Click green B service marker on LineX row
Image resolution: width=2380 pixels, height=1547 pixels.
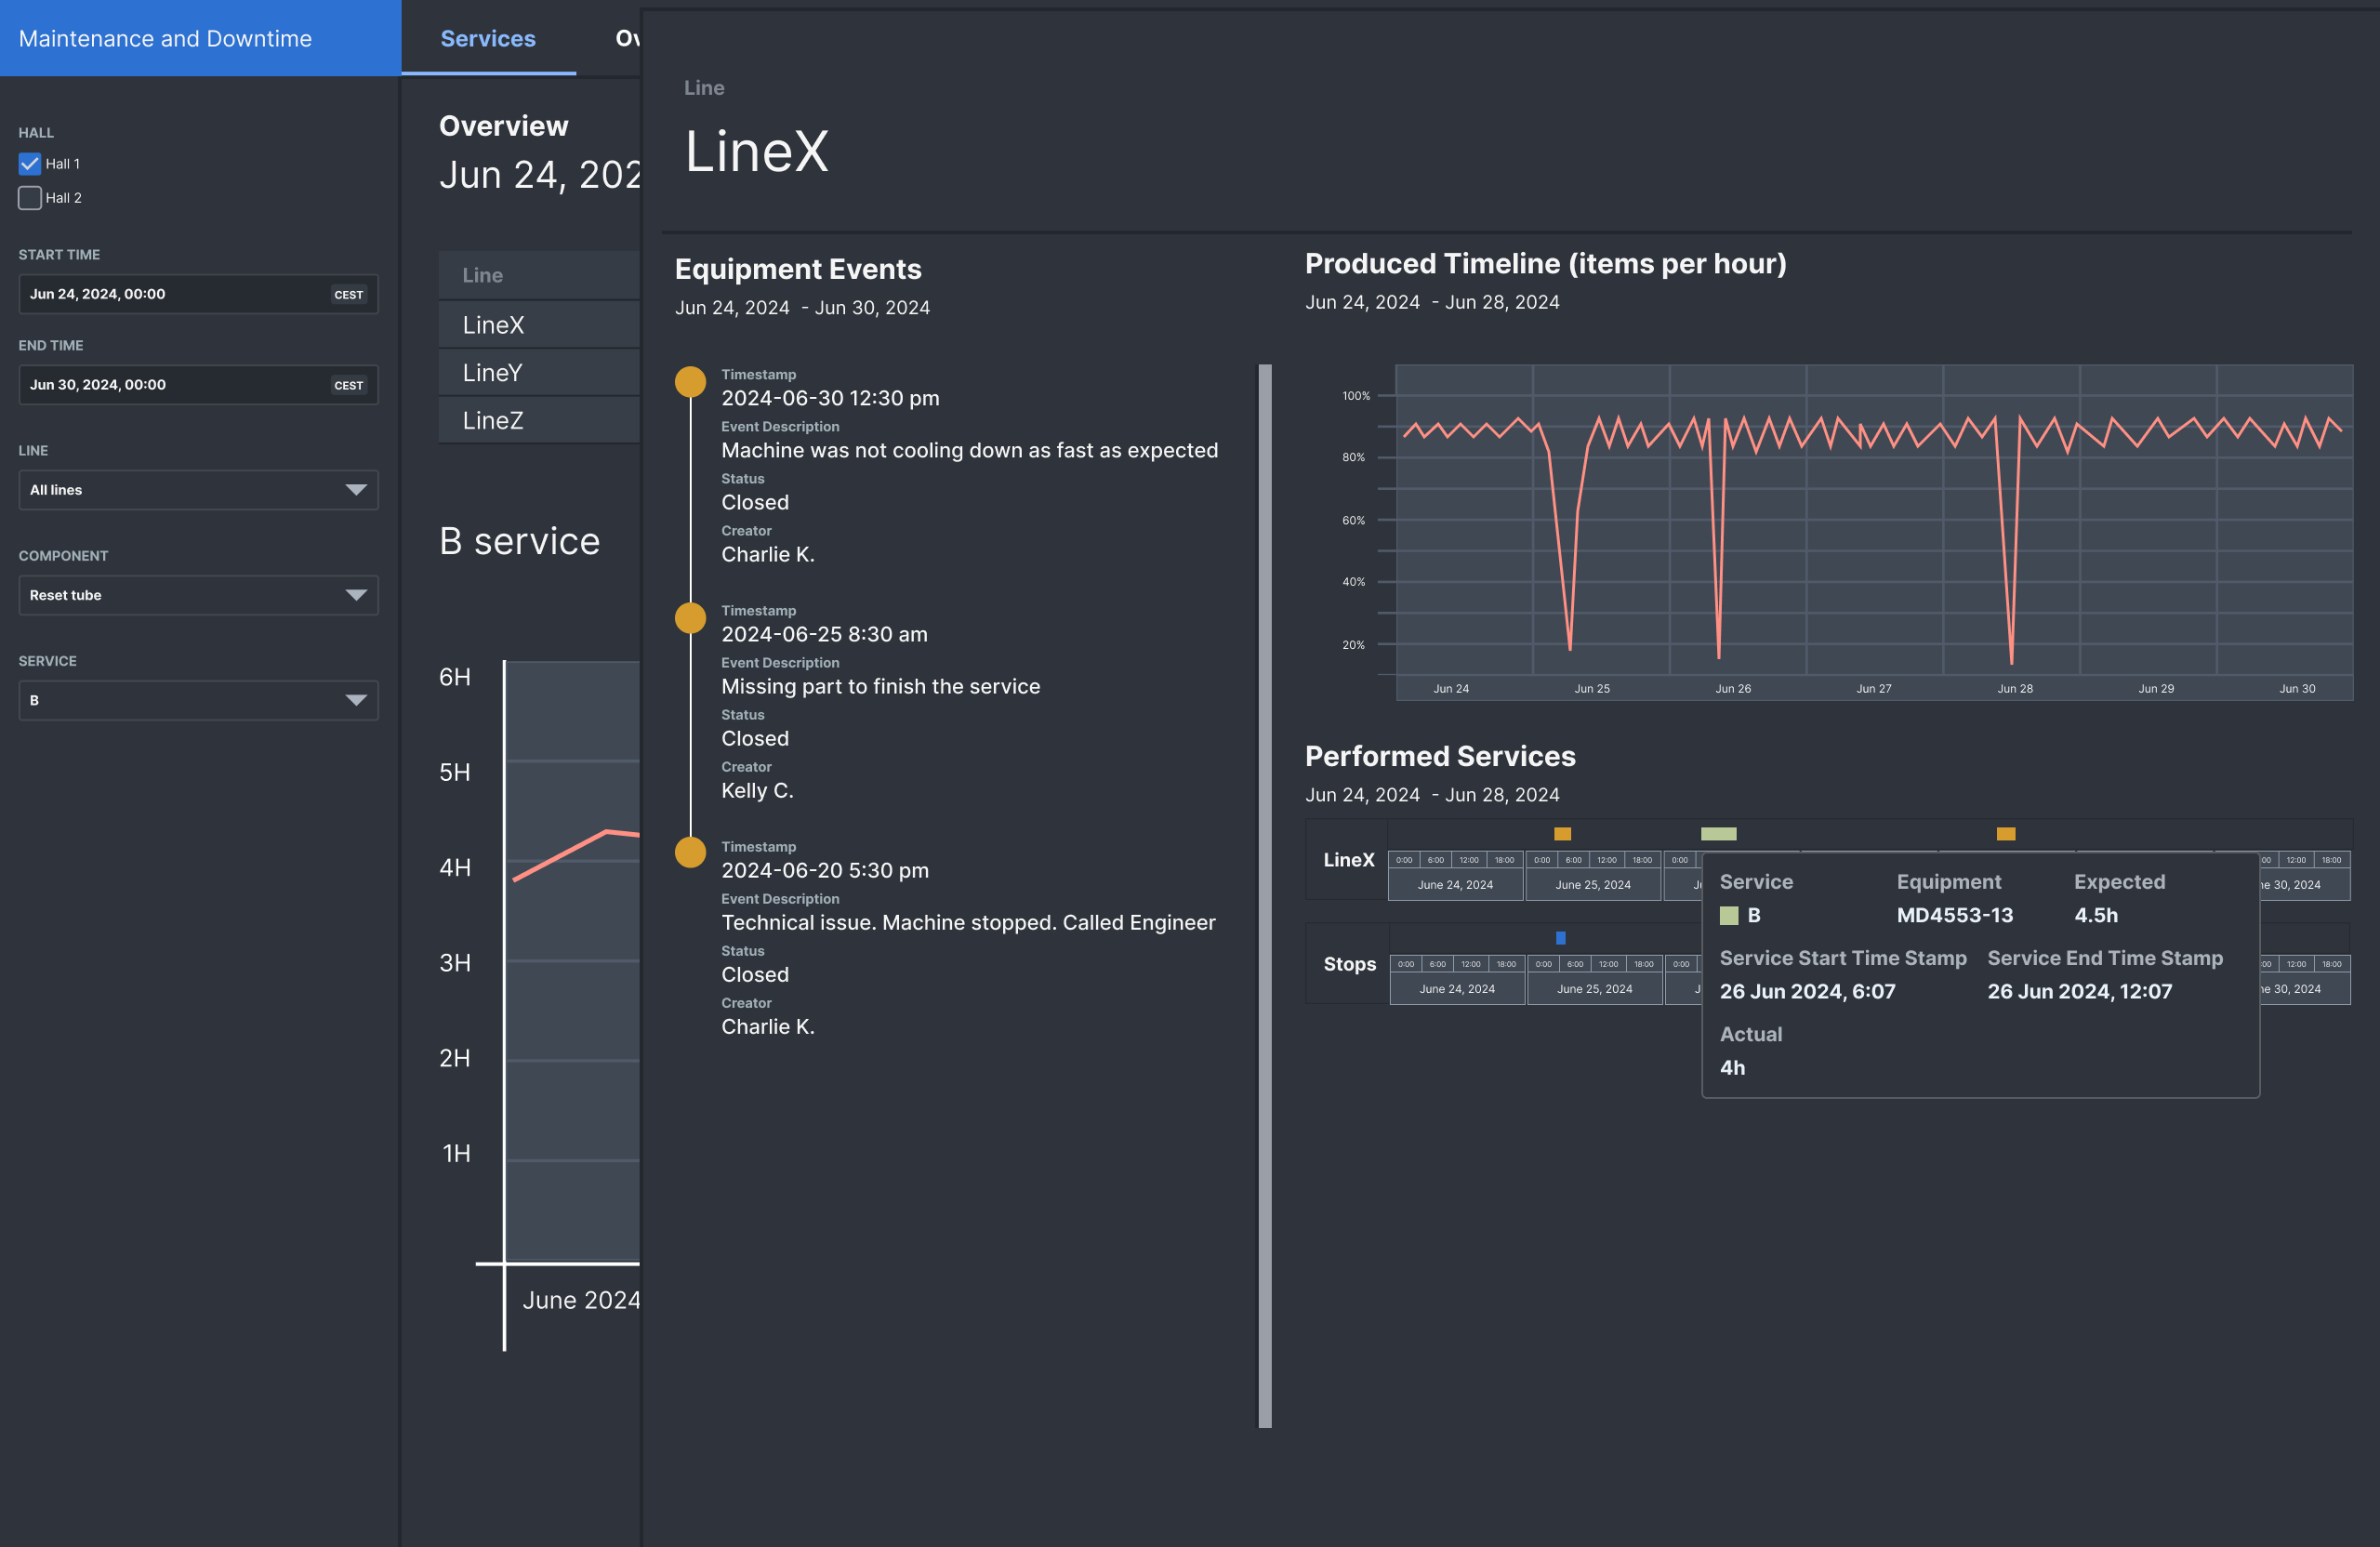coord(1718,834)
